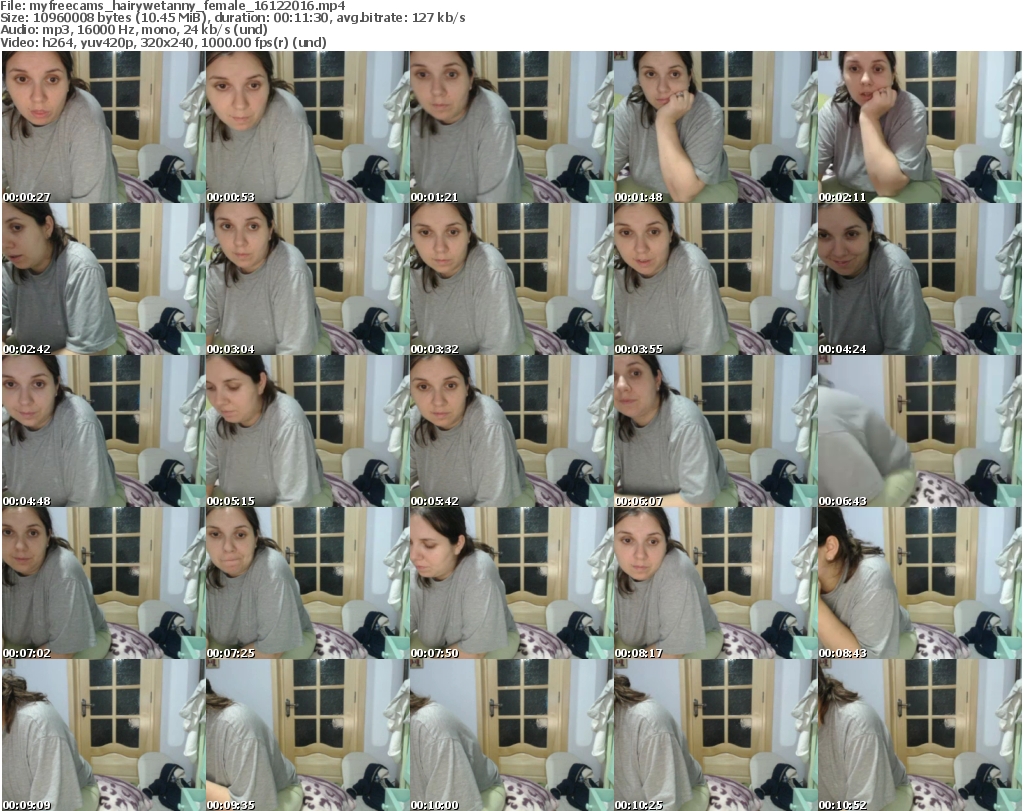Click the frame stamped 00:08:17
This screenshot has width=1024, height=811.
coord(715,583)
